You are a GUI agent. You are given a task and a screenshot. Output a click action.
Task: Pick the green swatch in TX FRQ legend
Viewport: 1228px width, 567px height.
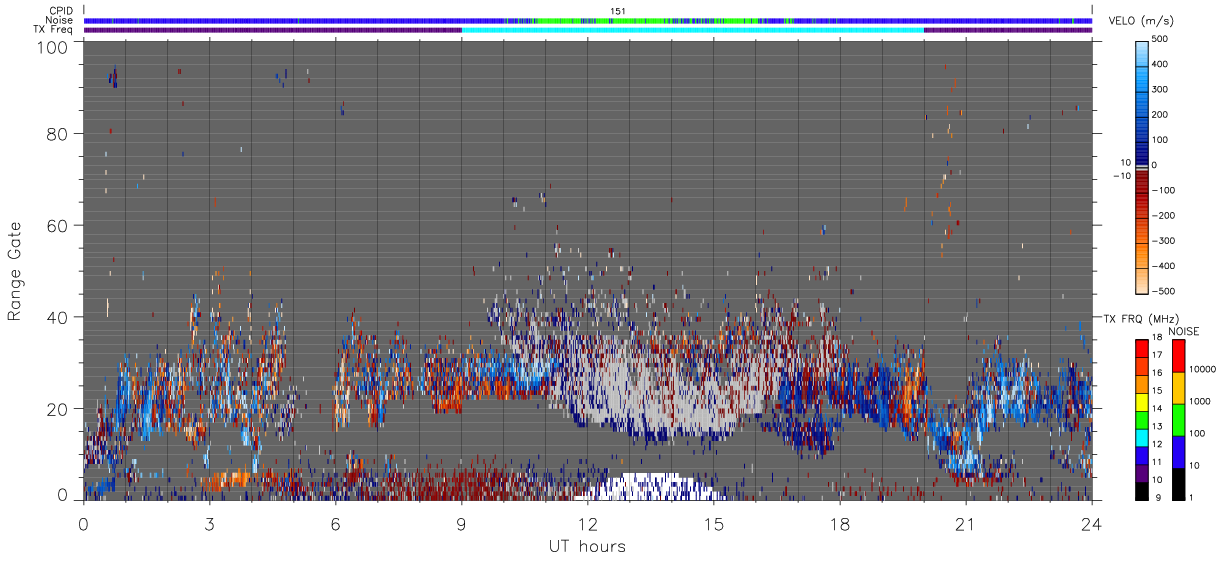1142,418
